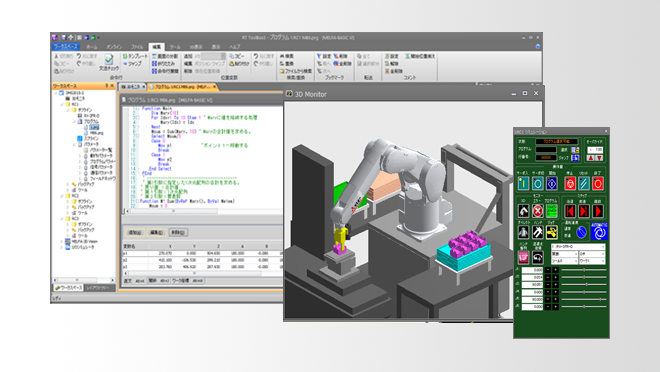Click the blue Start program button
Screen dimensions: 660x372
[552, 183]
